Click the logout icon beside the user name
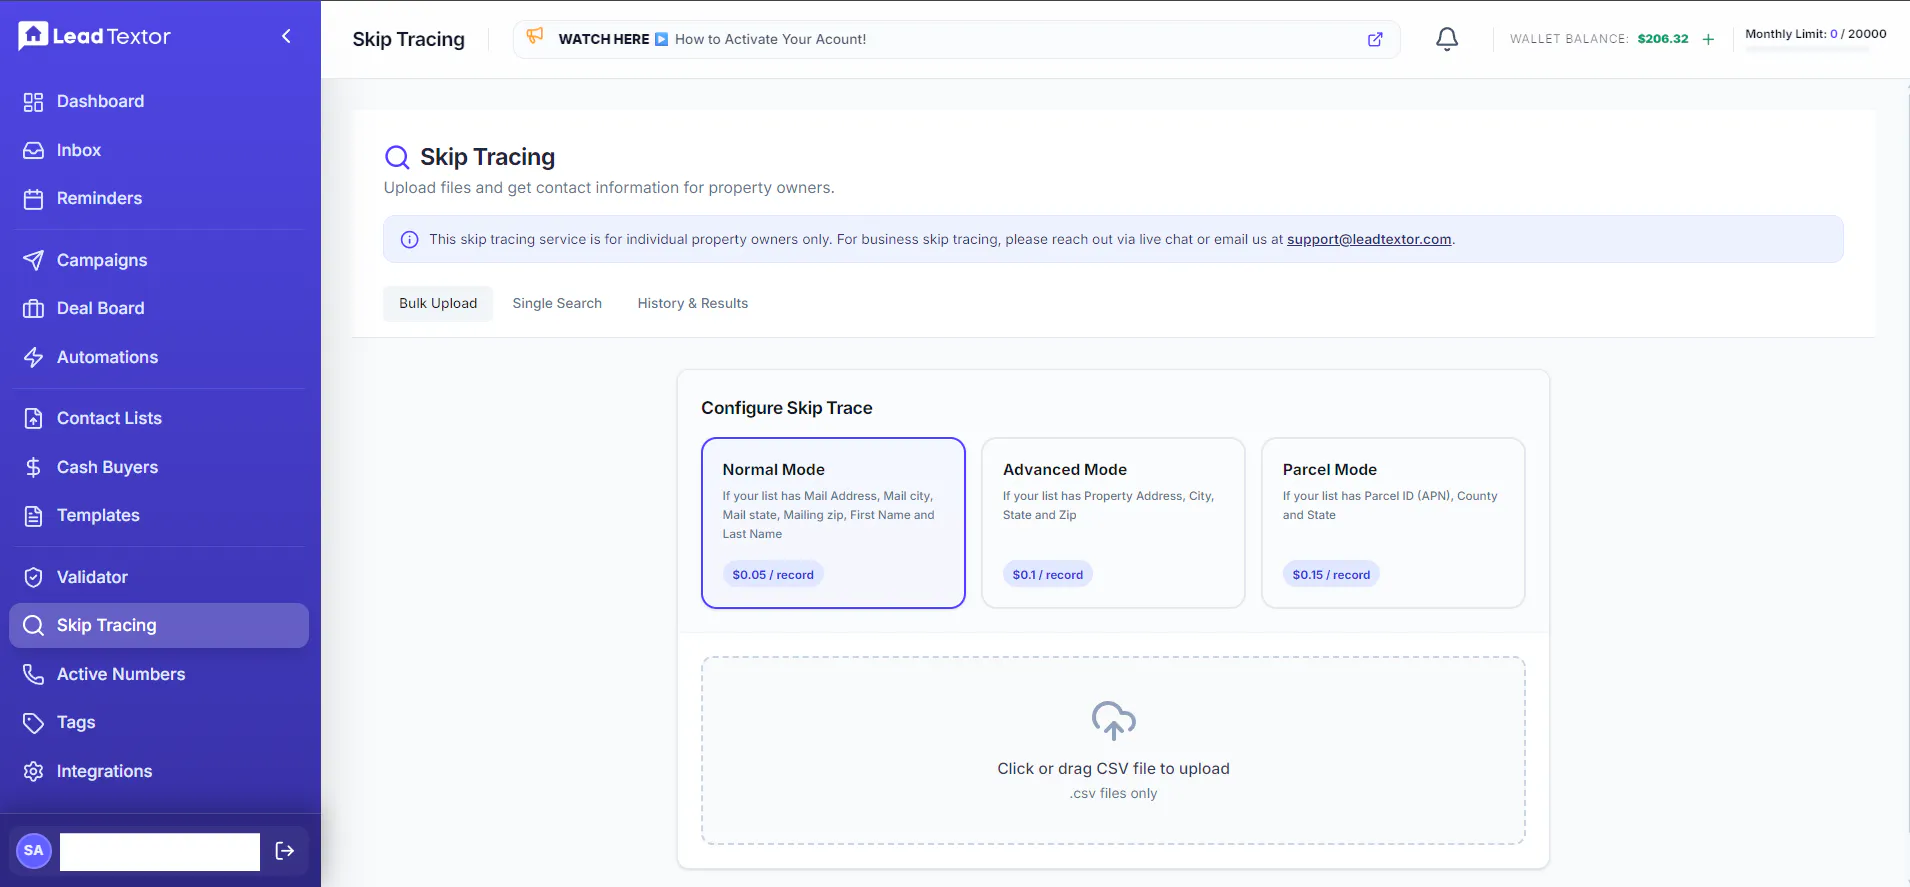The image size is (1910, 887). point(285,851)
